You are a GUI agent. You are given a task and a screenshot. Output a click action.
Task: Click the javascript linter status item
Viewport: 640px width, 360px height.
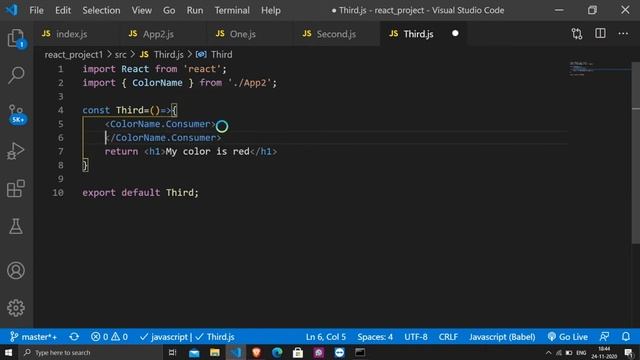[x=163, y=337]
